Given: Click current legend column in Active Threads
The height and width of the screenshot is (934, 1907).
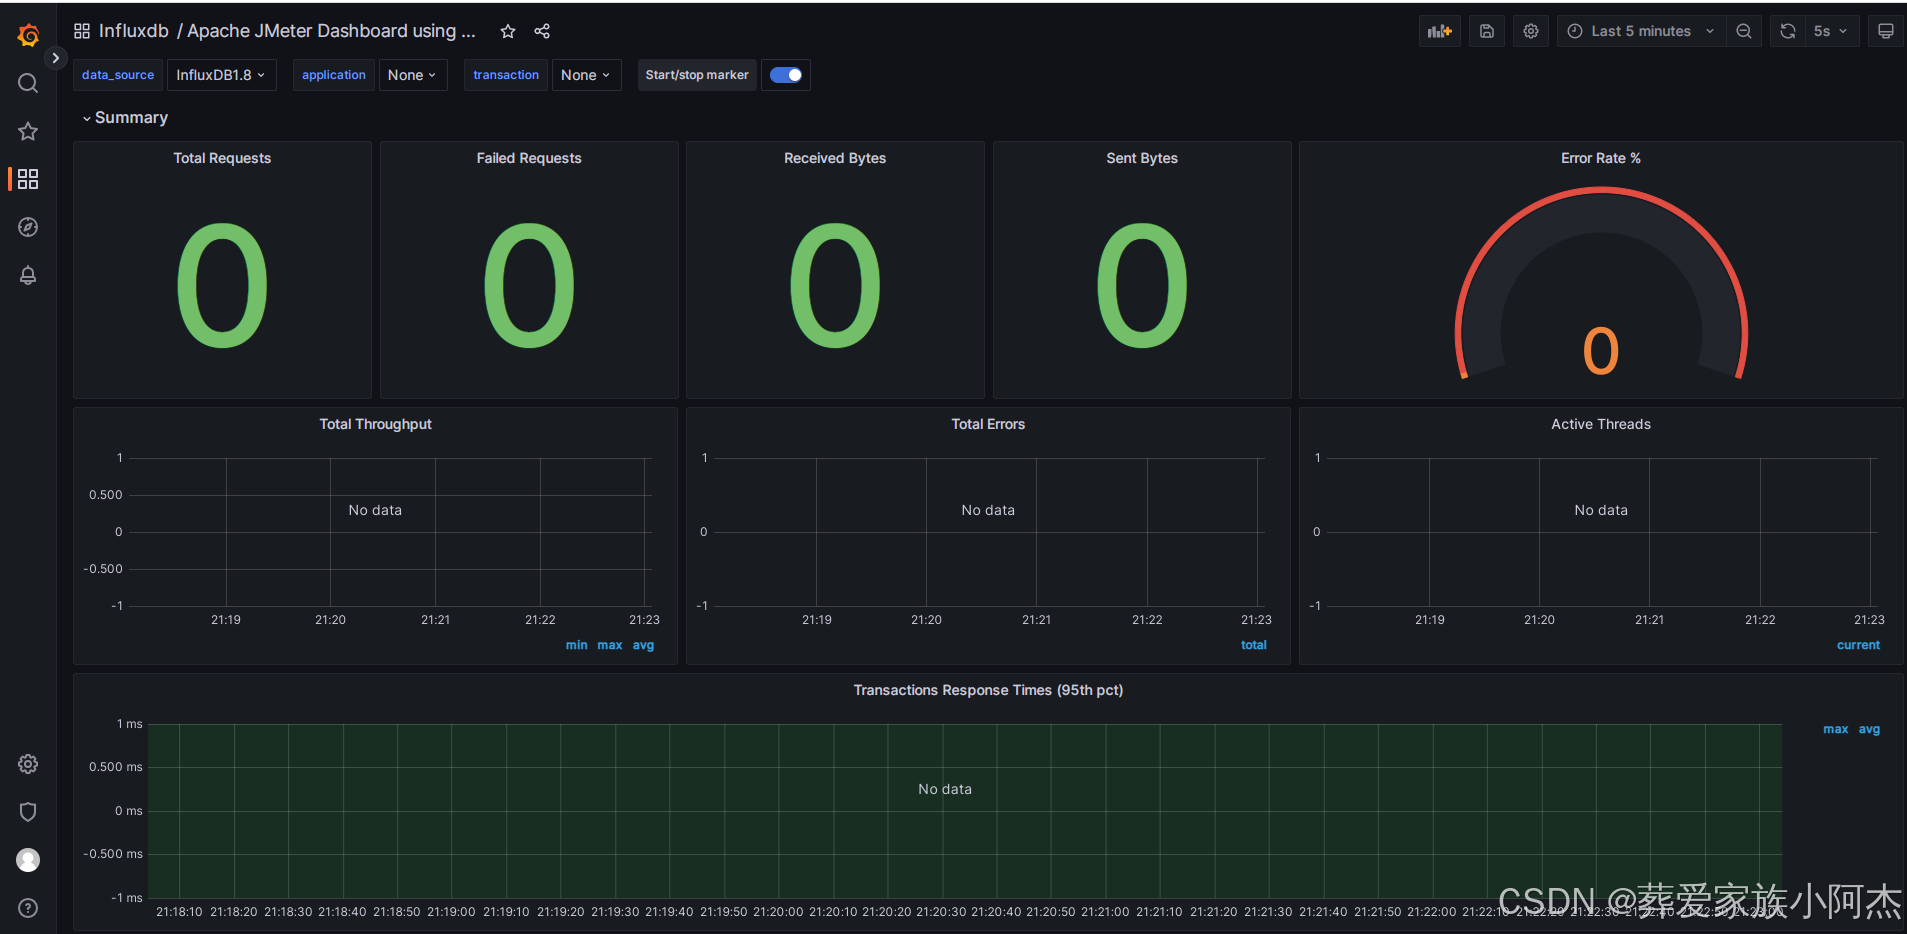Looking at the screenshot, I should (1859, 645).
